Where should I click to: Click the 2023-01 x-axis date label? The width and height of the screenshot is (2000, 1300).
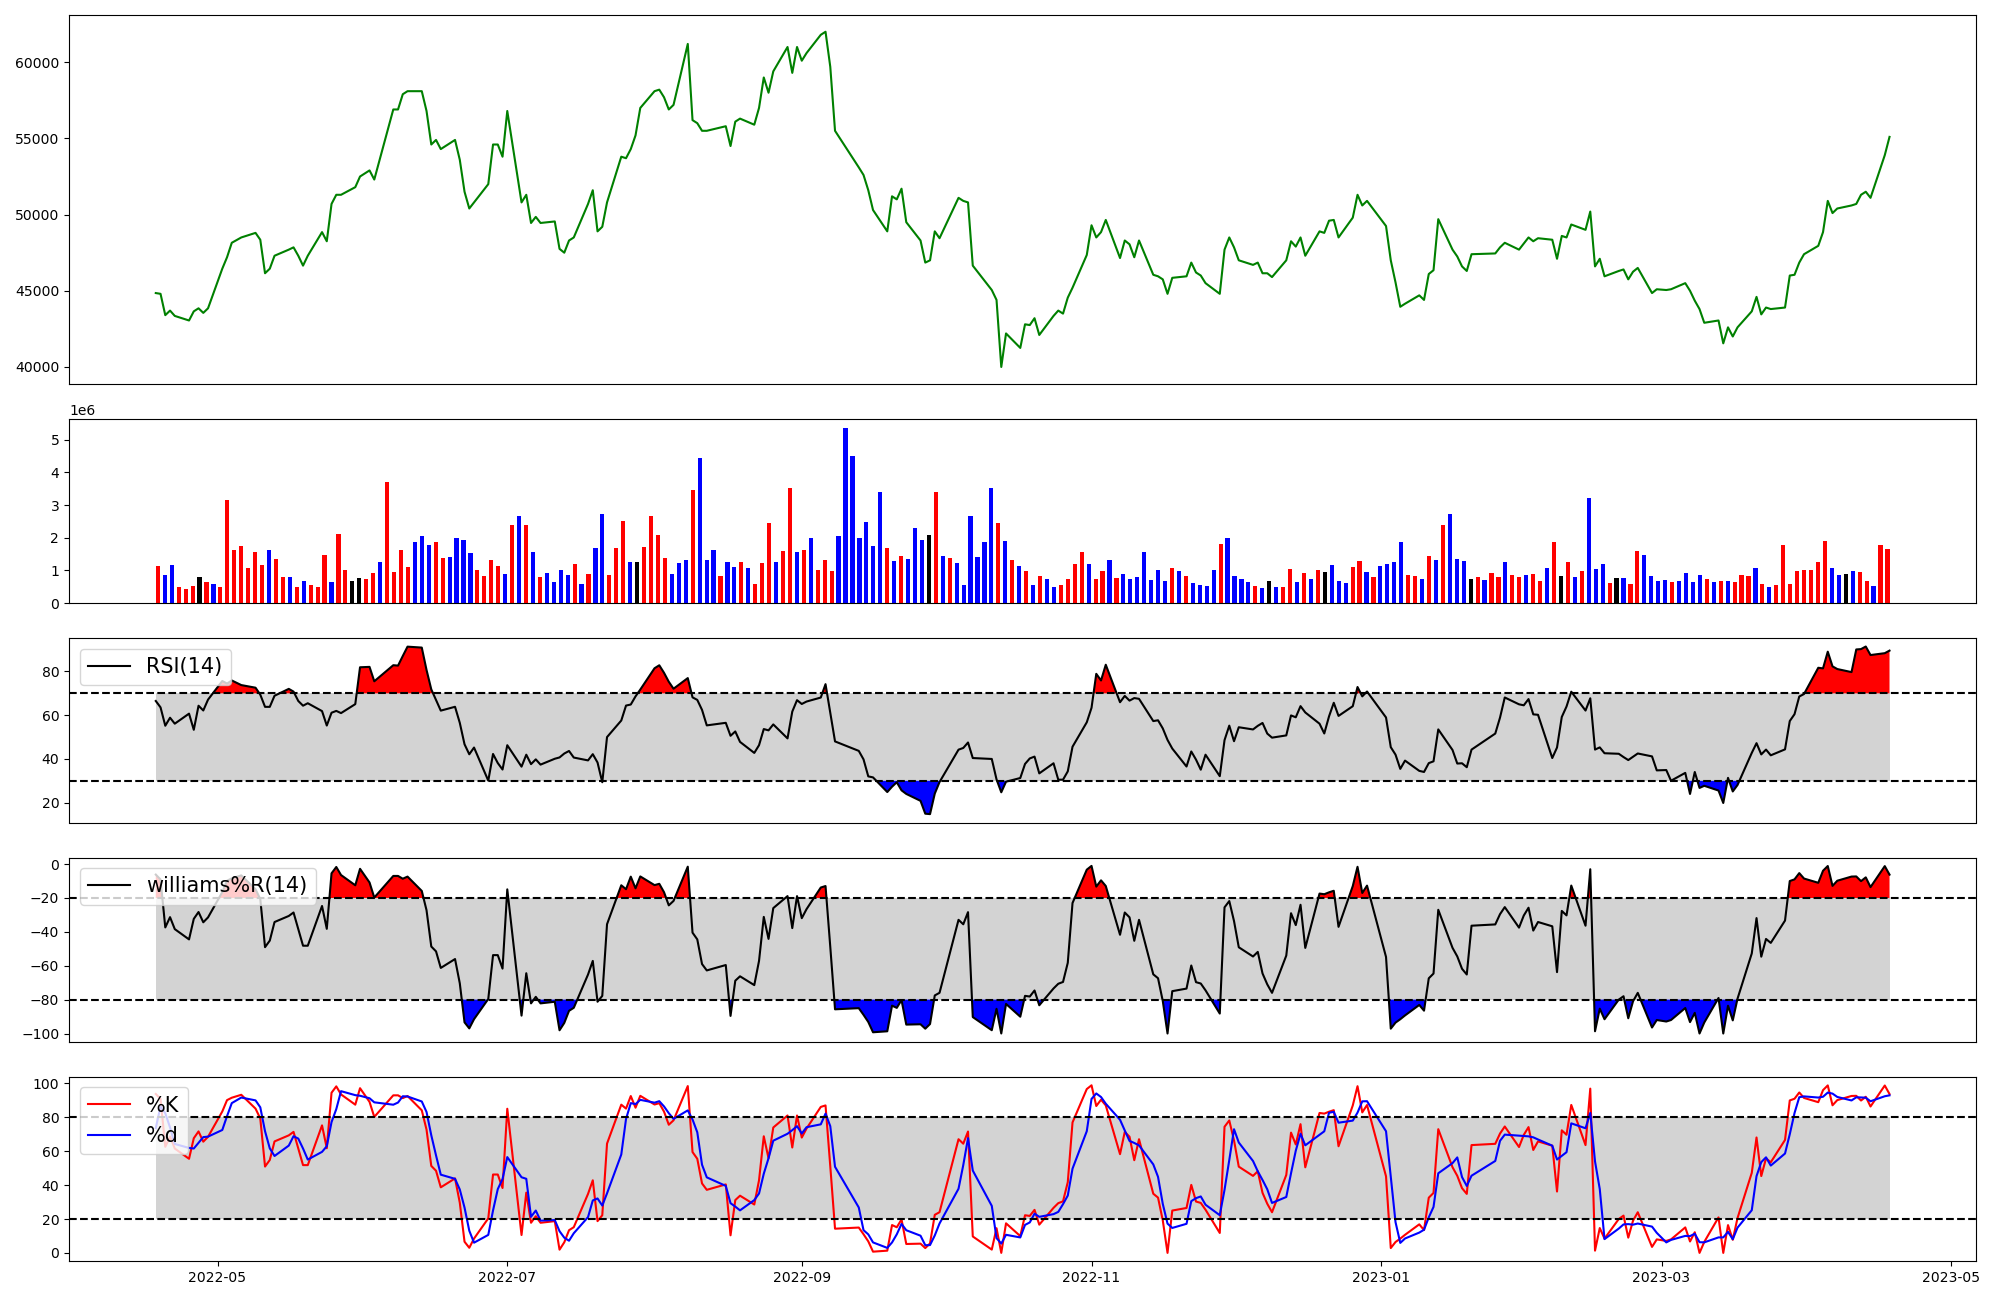click(x=1381, y=1277)
